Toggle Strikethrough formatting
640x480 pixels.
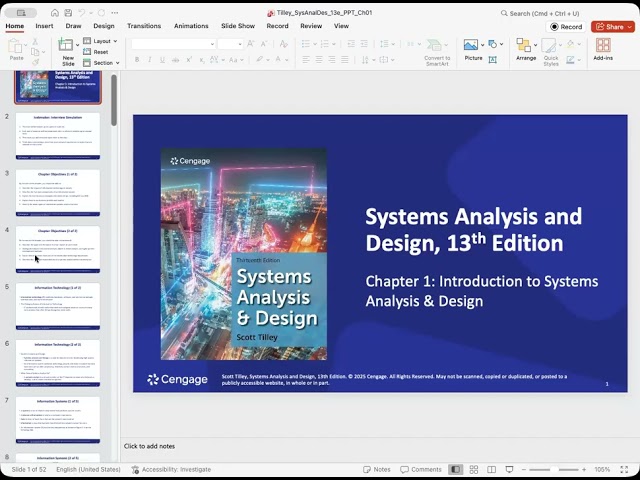pyautogui.click(x=176, y=60)
